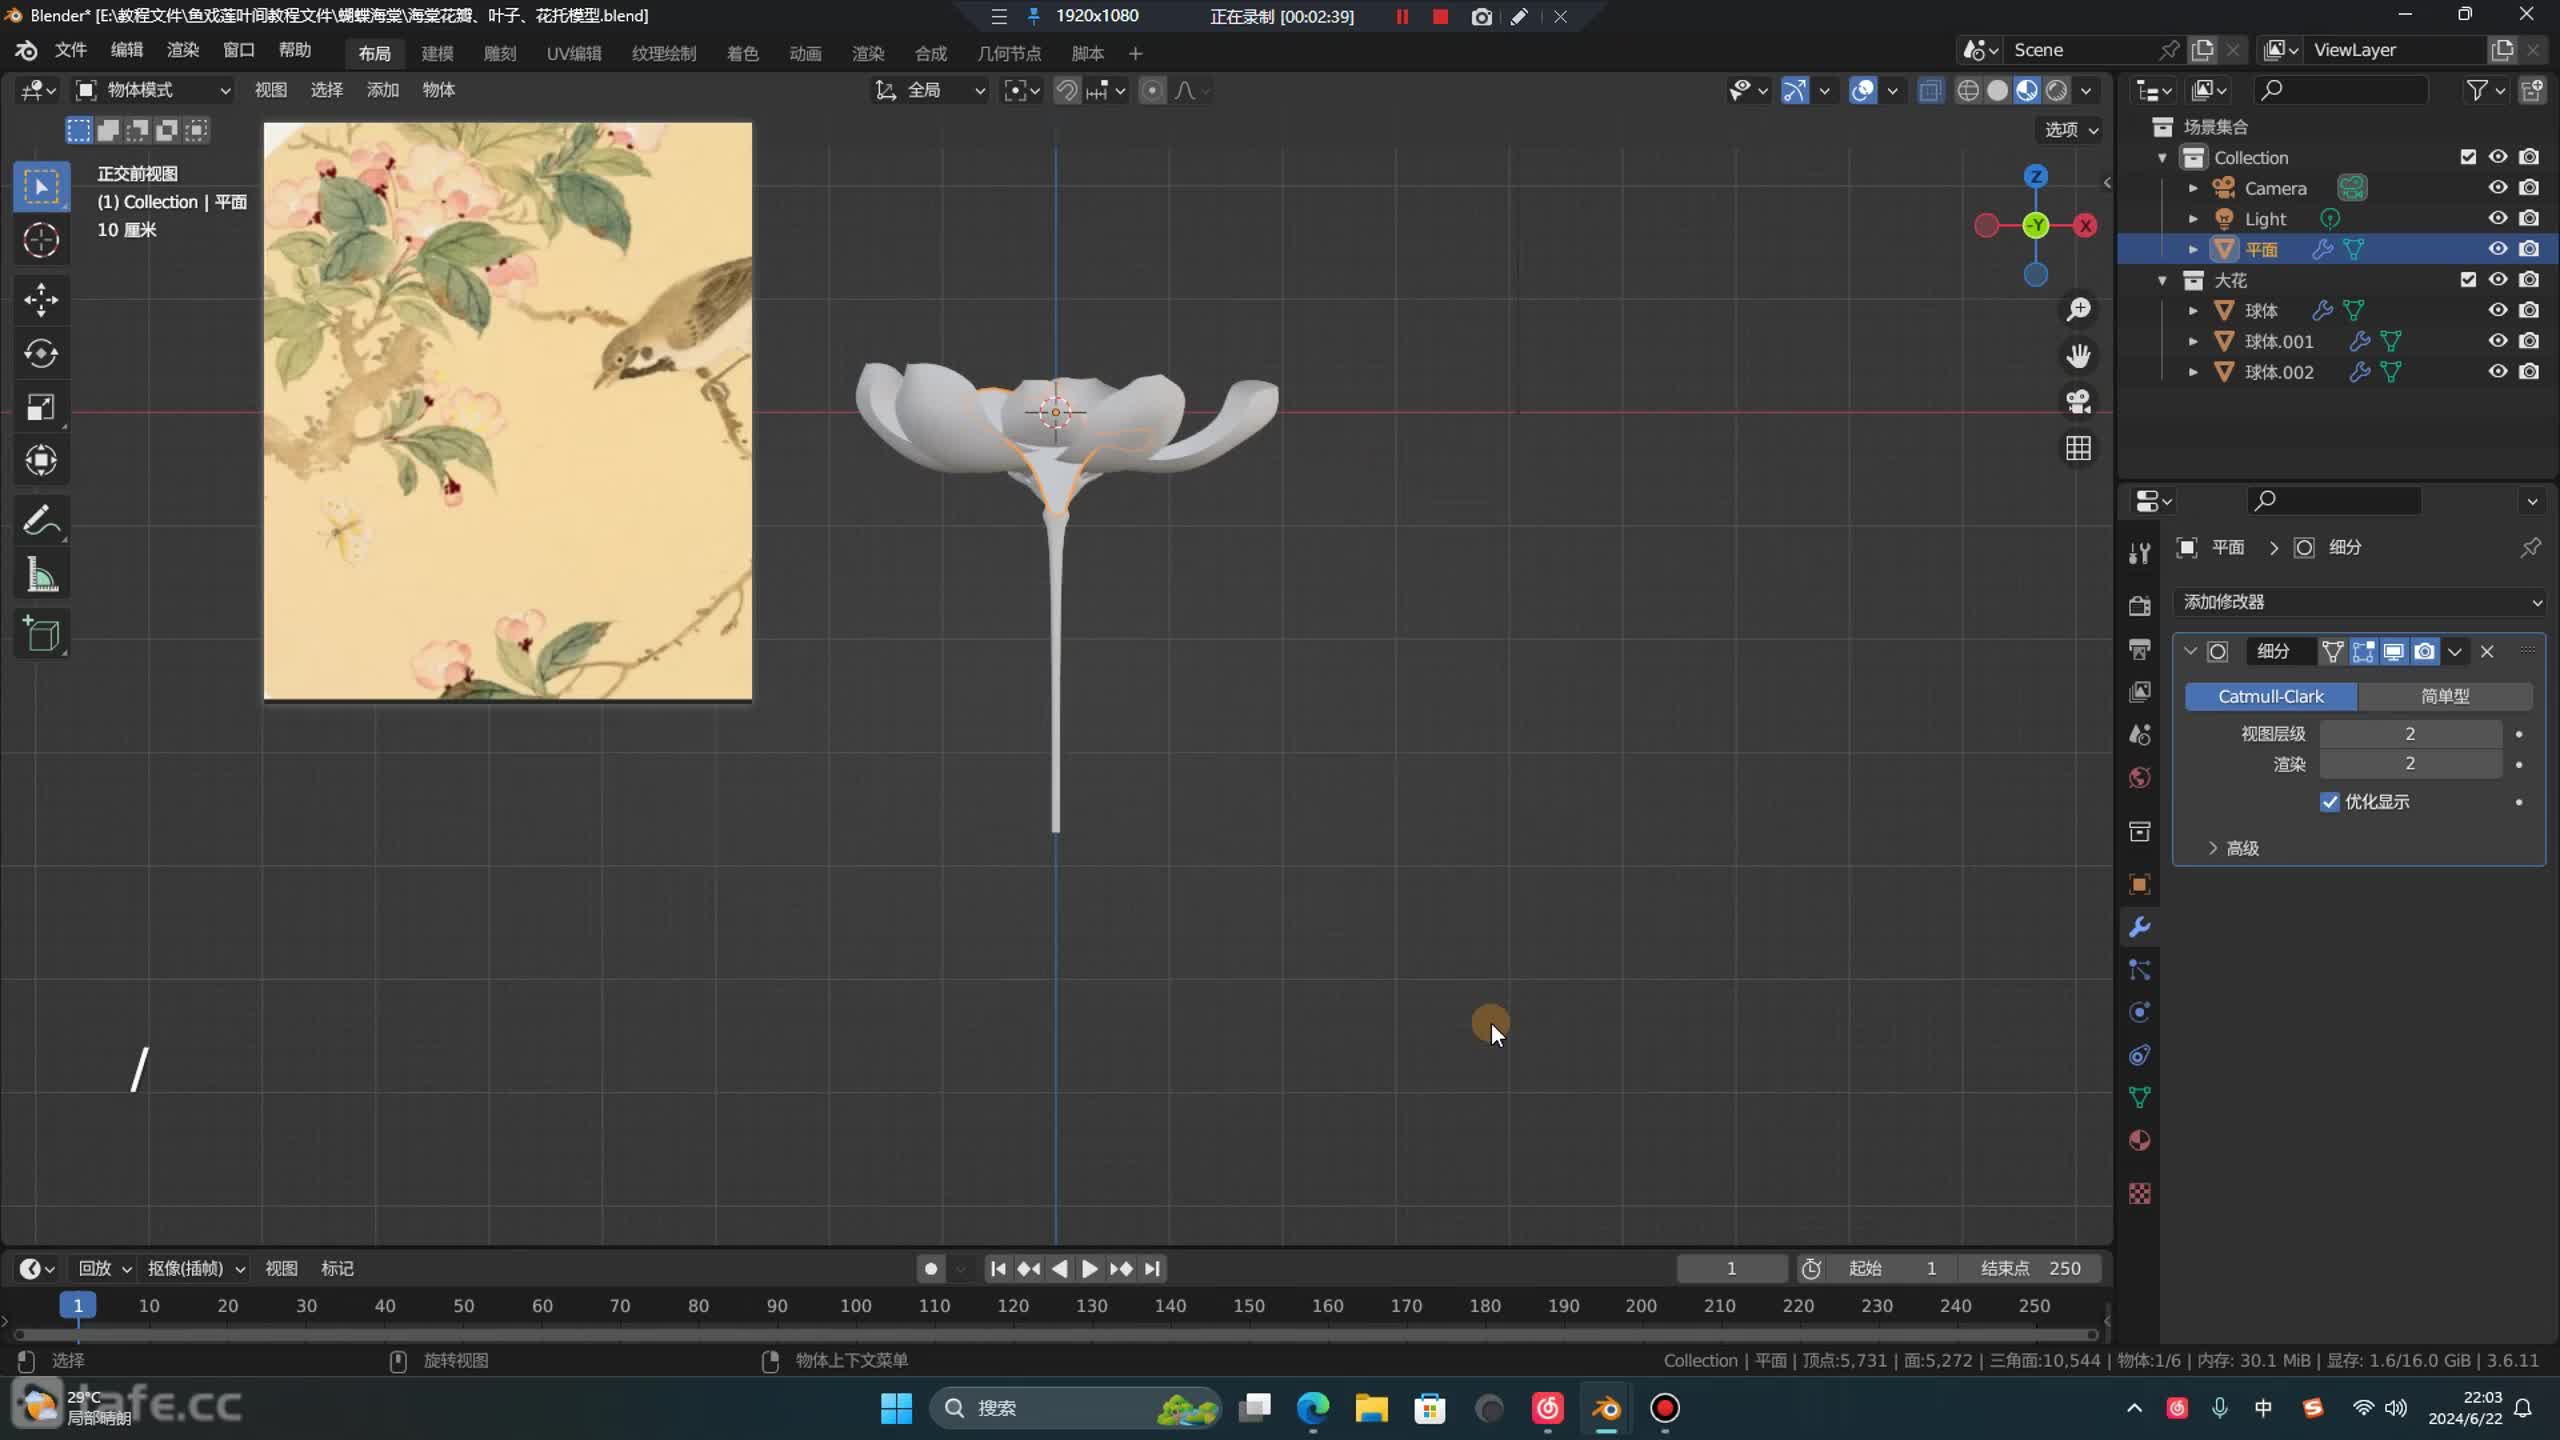
Task: Activate the Select Box tool
Action: [x=41, y=186]
